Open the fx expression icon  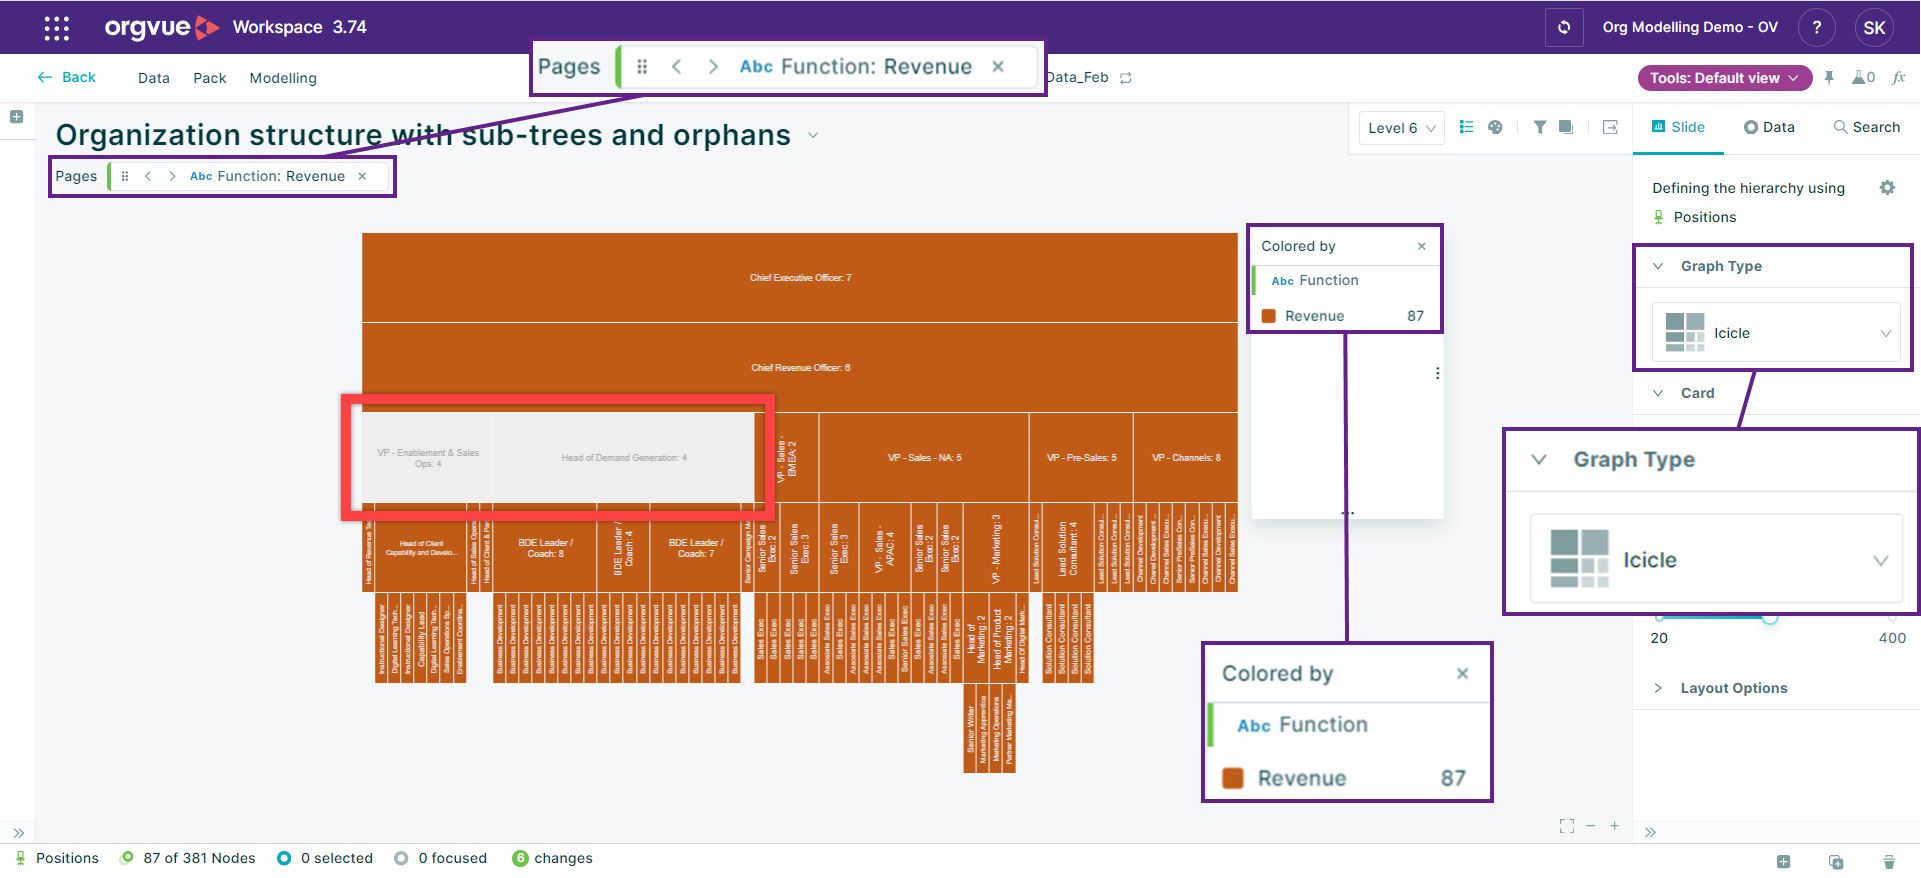(1899, 78)
